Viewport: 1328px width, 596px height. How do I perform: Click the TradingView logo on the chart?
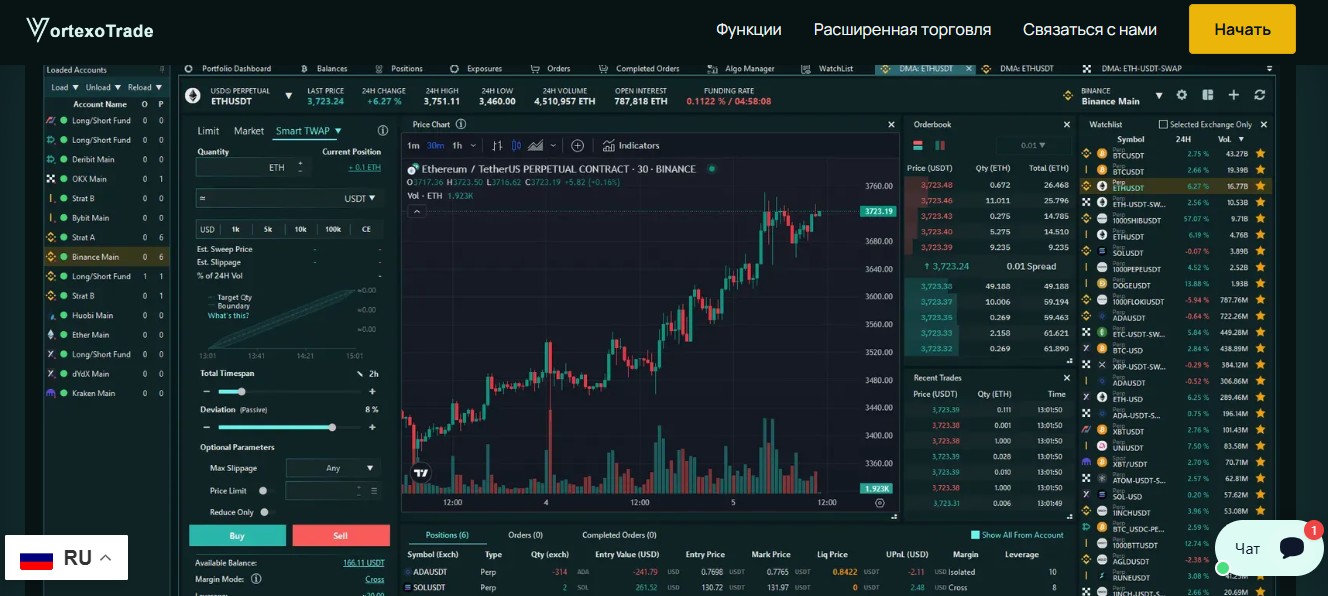pos(421,474)
